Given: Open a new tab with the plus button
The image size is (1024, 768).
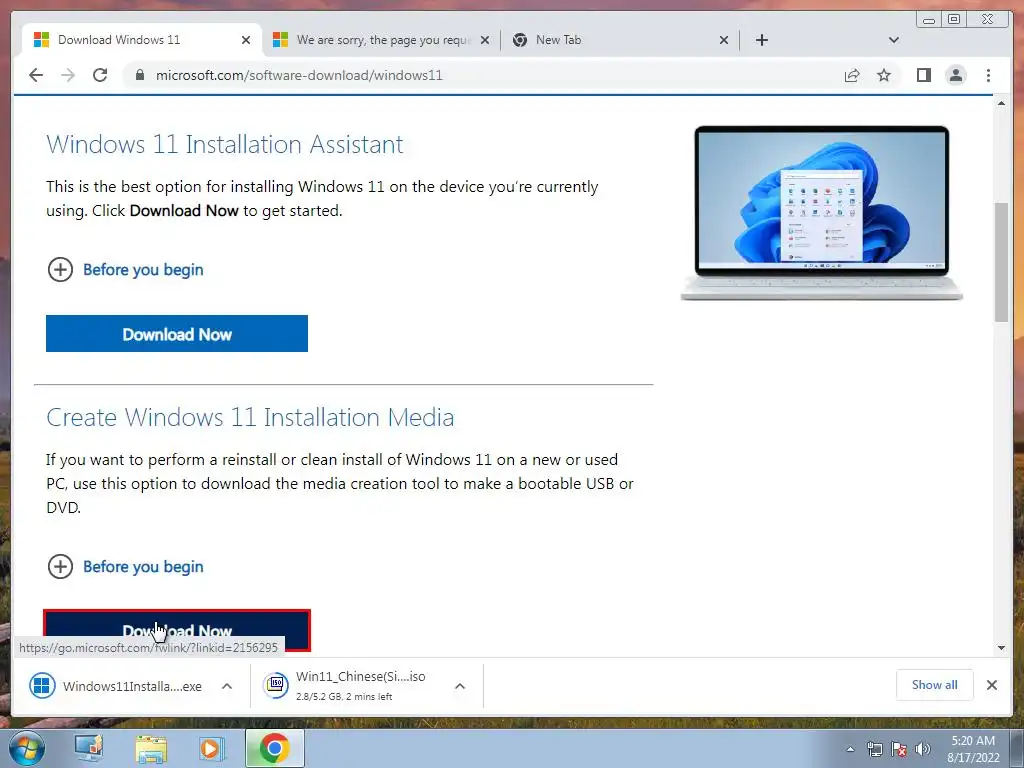Looking at the screenshot, I should [x=761, y=40].
